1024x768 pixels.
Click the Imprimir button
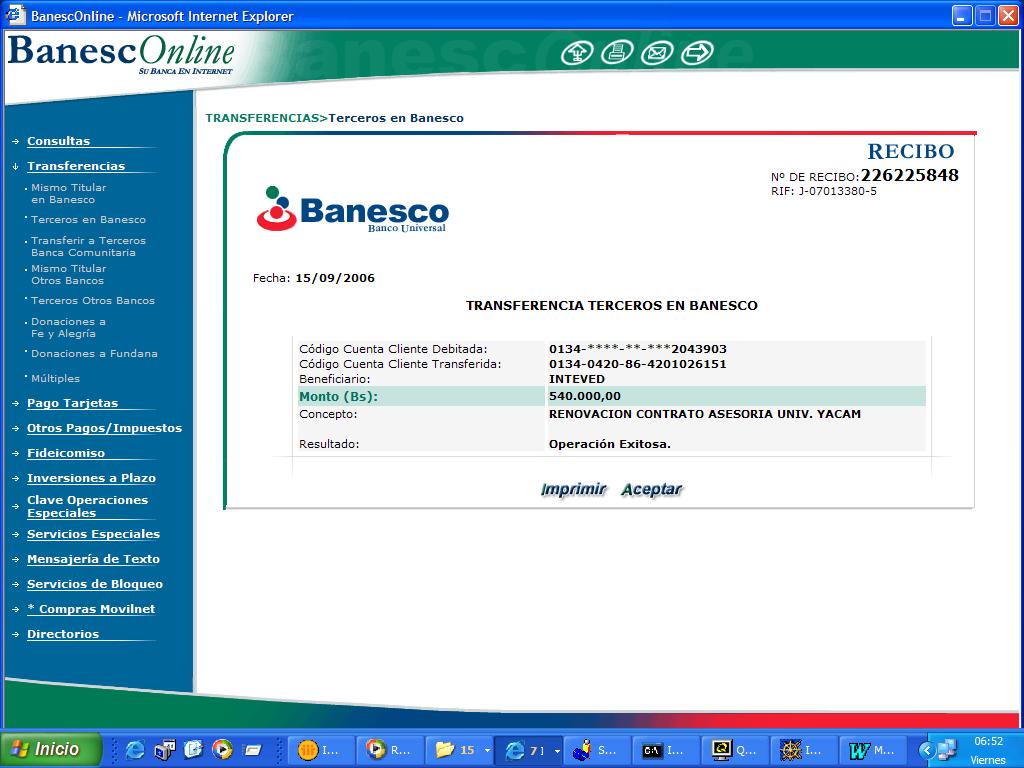click(x=574, y=489)
